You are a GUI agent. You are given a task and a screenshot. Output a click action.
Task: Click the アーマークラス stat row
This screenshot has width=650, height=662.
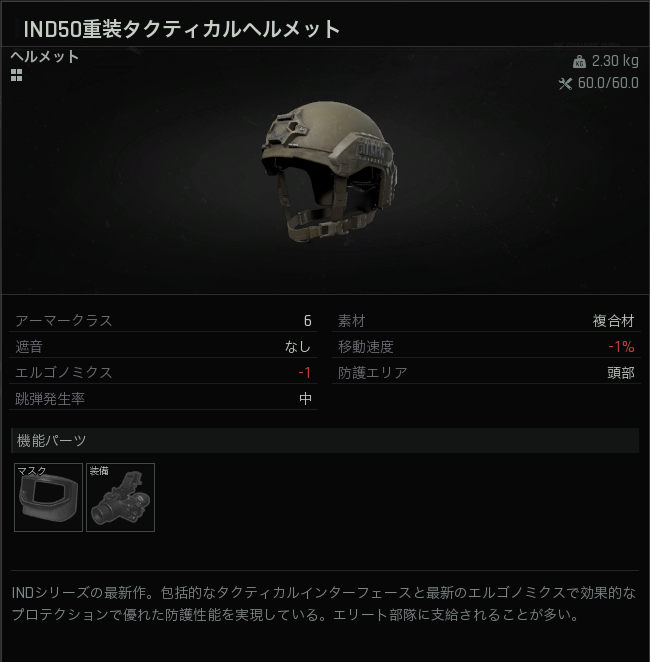coord(163,320)
